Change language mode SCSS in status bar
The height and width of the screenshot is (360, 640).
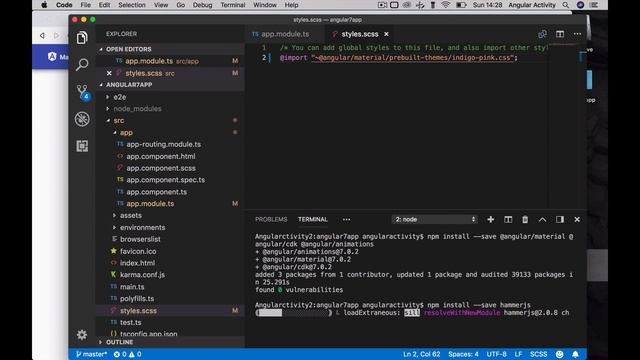(538, 354)
